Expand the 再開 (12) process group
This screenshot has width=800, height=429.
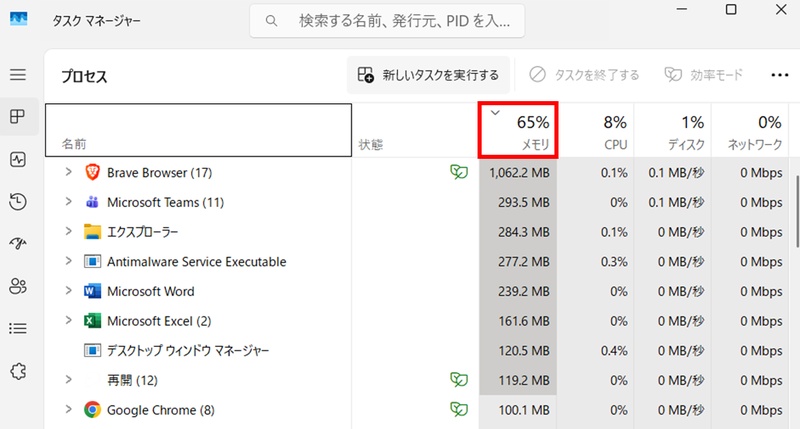68,379
